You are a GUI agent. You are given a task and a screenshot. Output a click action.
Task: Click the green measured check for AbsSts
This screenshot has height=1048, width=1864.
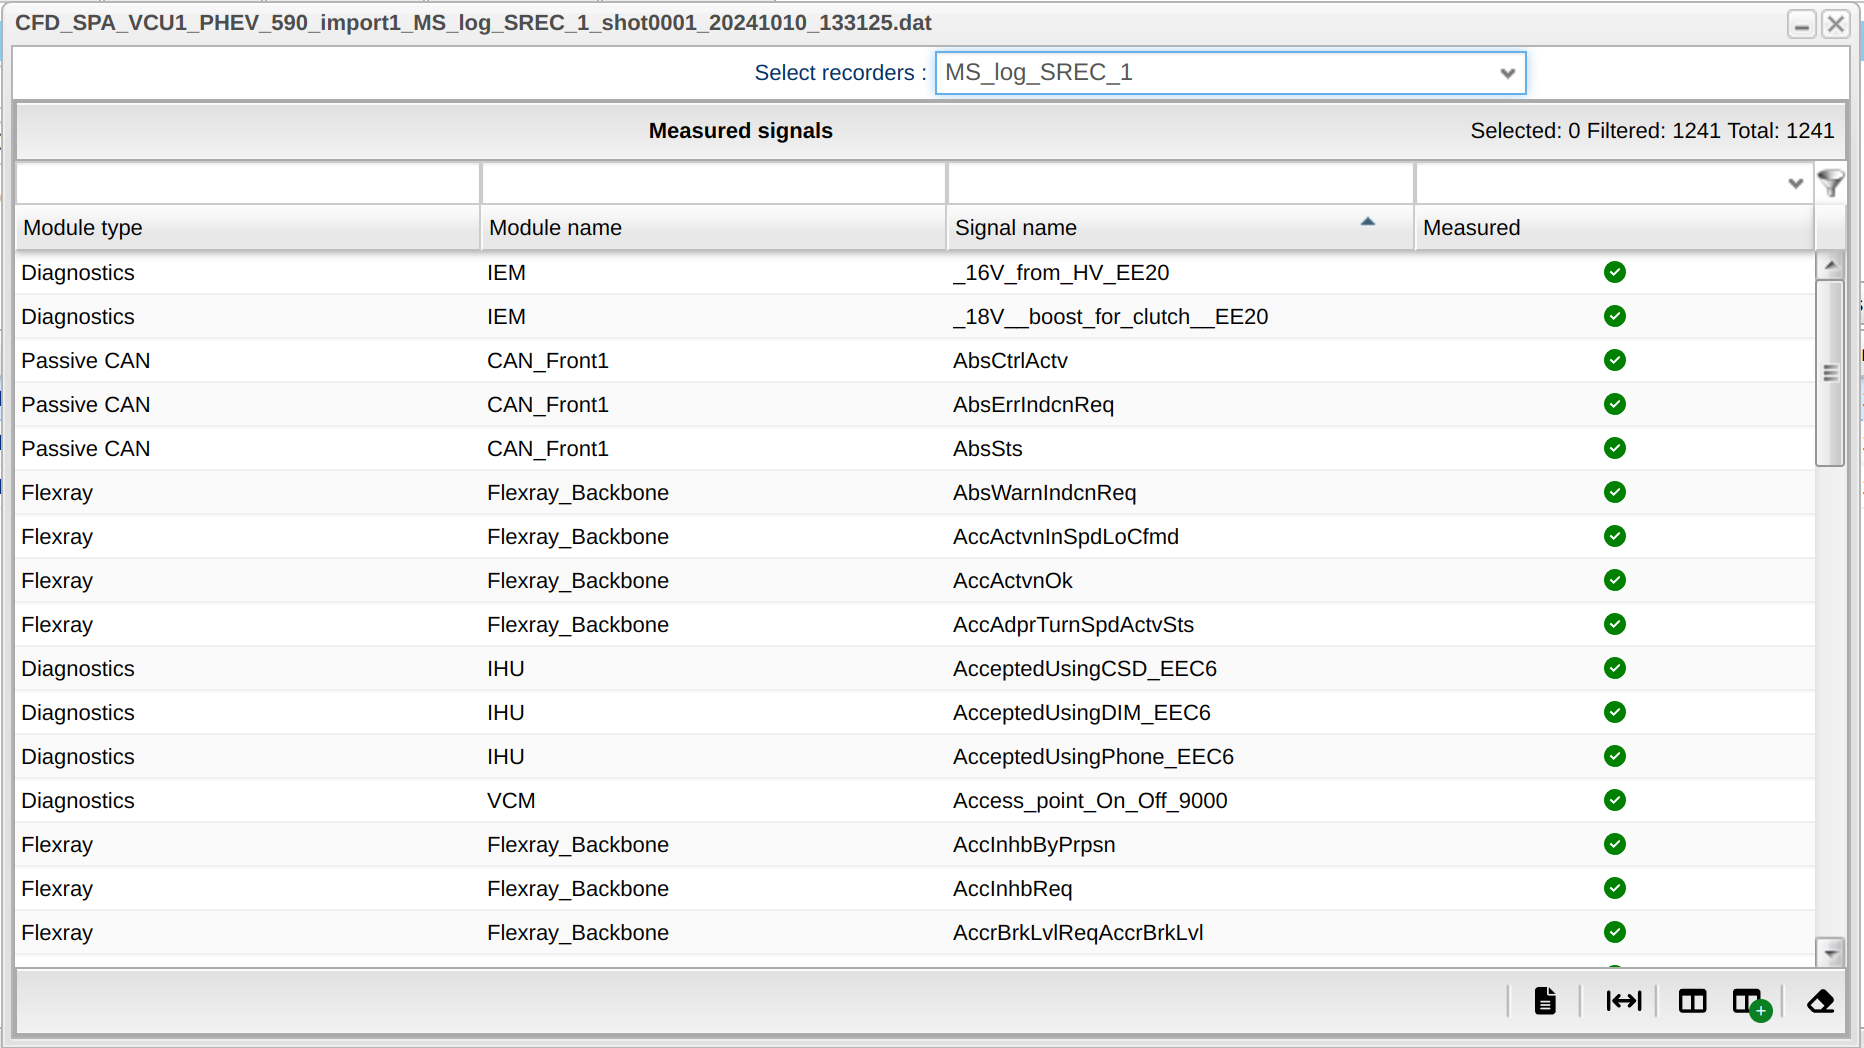coord(1614,448)
